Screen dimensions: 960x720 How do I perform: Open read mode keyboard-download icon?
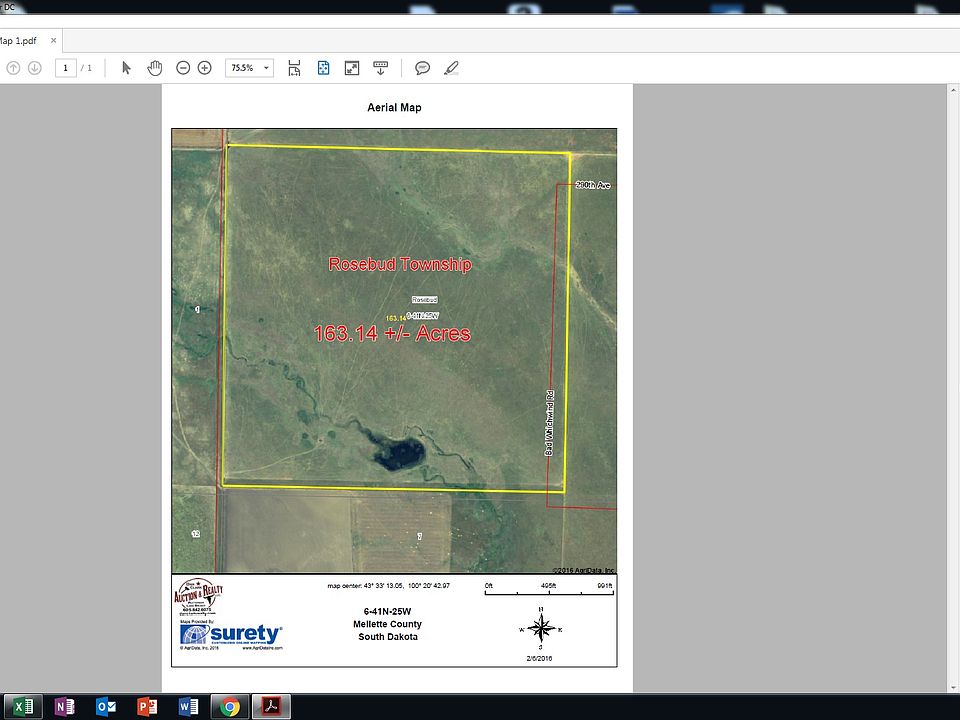380,68
